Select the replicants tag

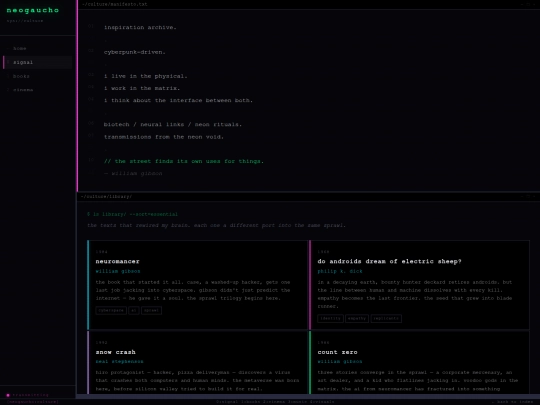click(x=386, y=319)
